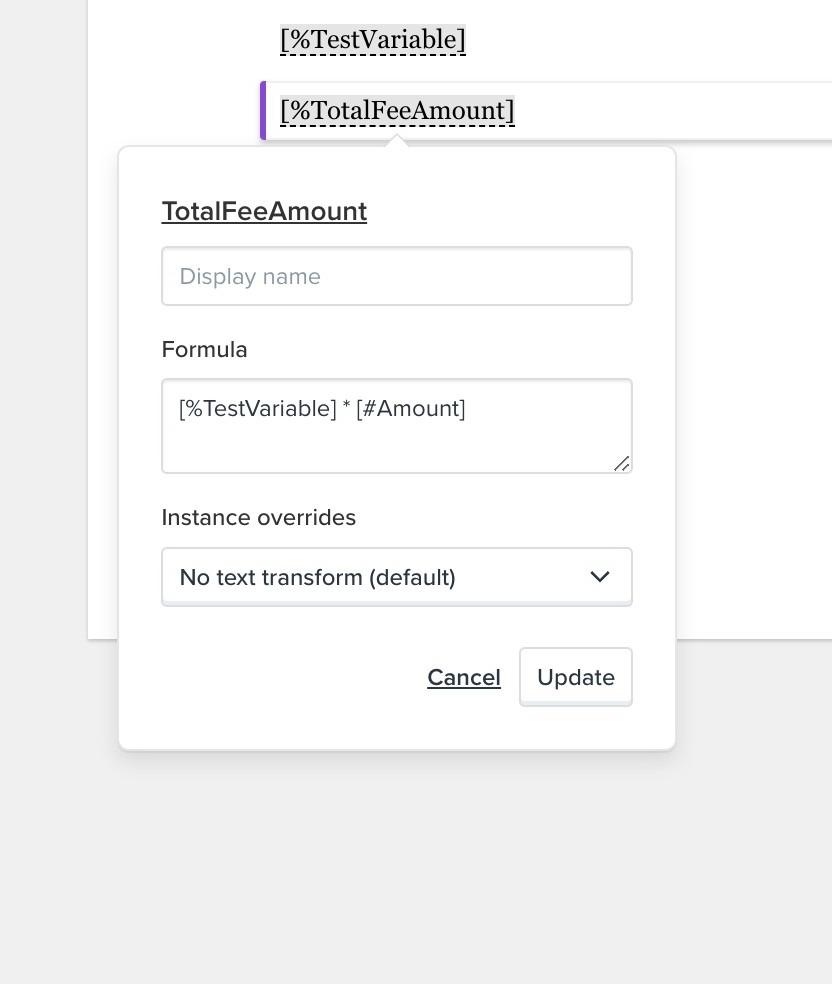
Task: Click the popover pointer arrow tip
Action: click(x=397, y=142)
